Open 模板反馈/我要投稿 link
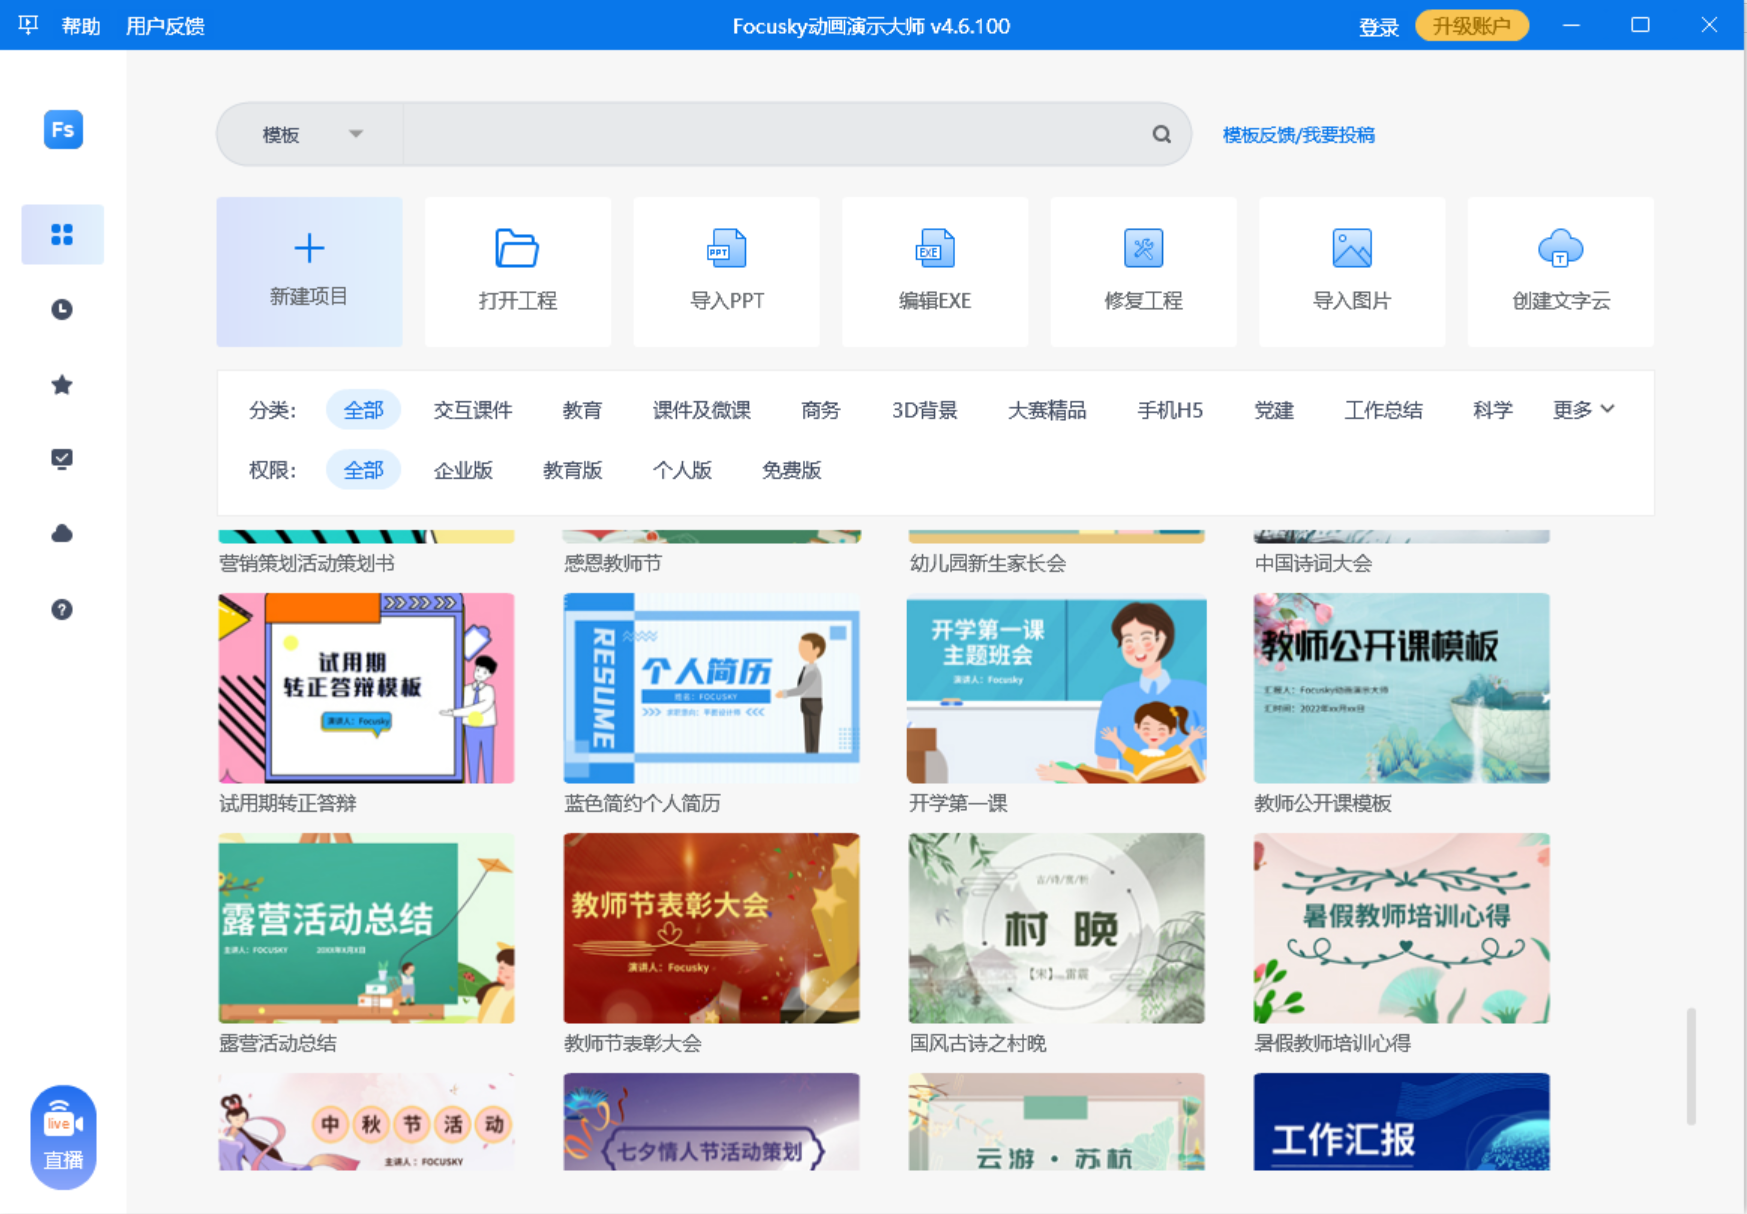Image resolution: width=1747 pixels, height=1214 pixels. tap(1298, 134)
